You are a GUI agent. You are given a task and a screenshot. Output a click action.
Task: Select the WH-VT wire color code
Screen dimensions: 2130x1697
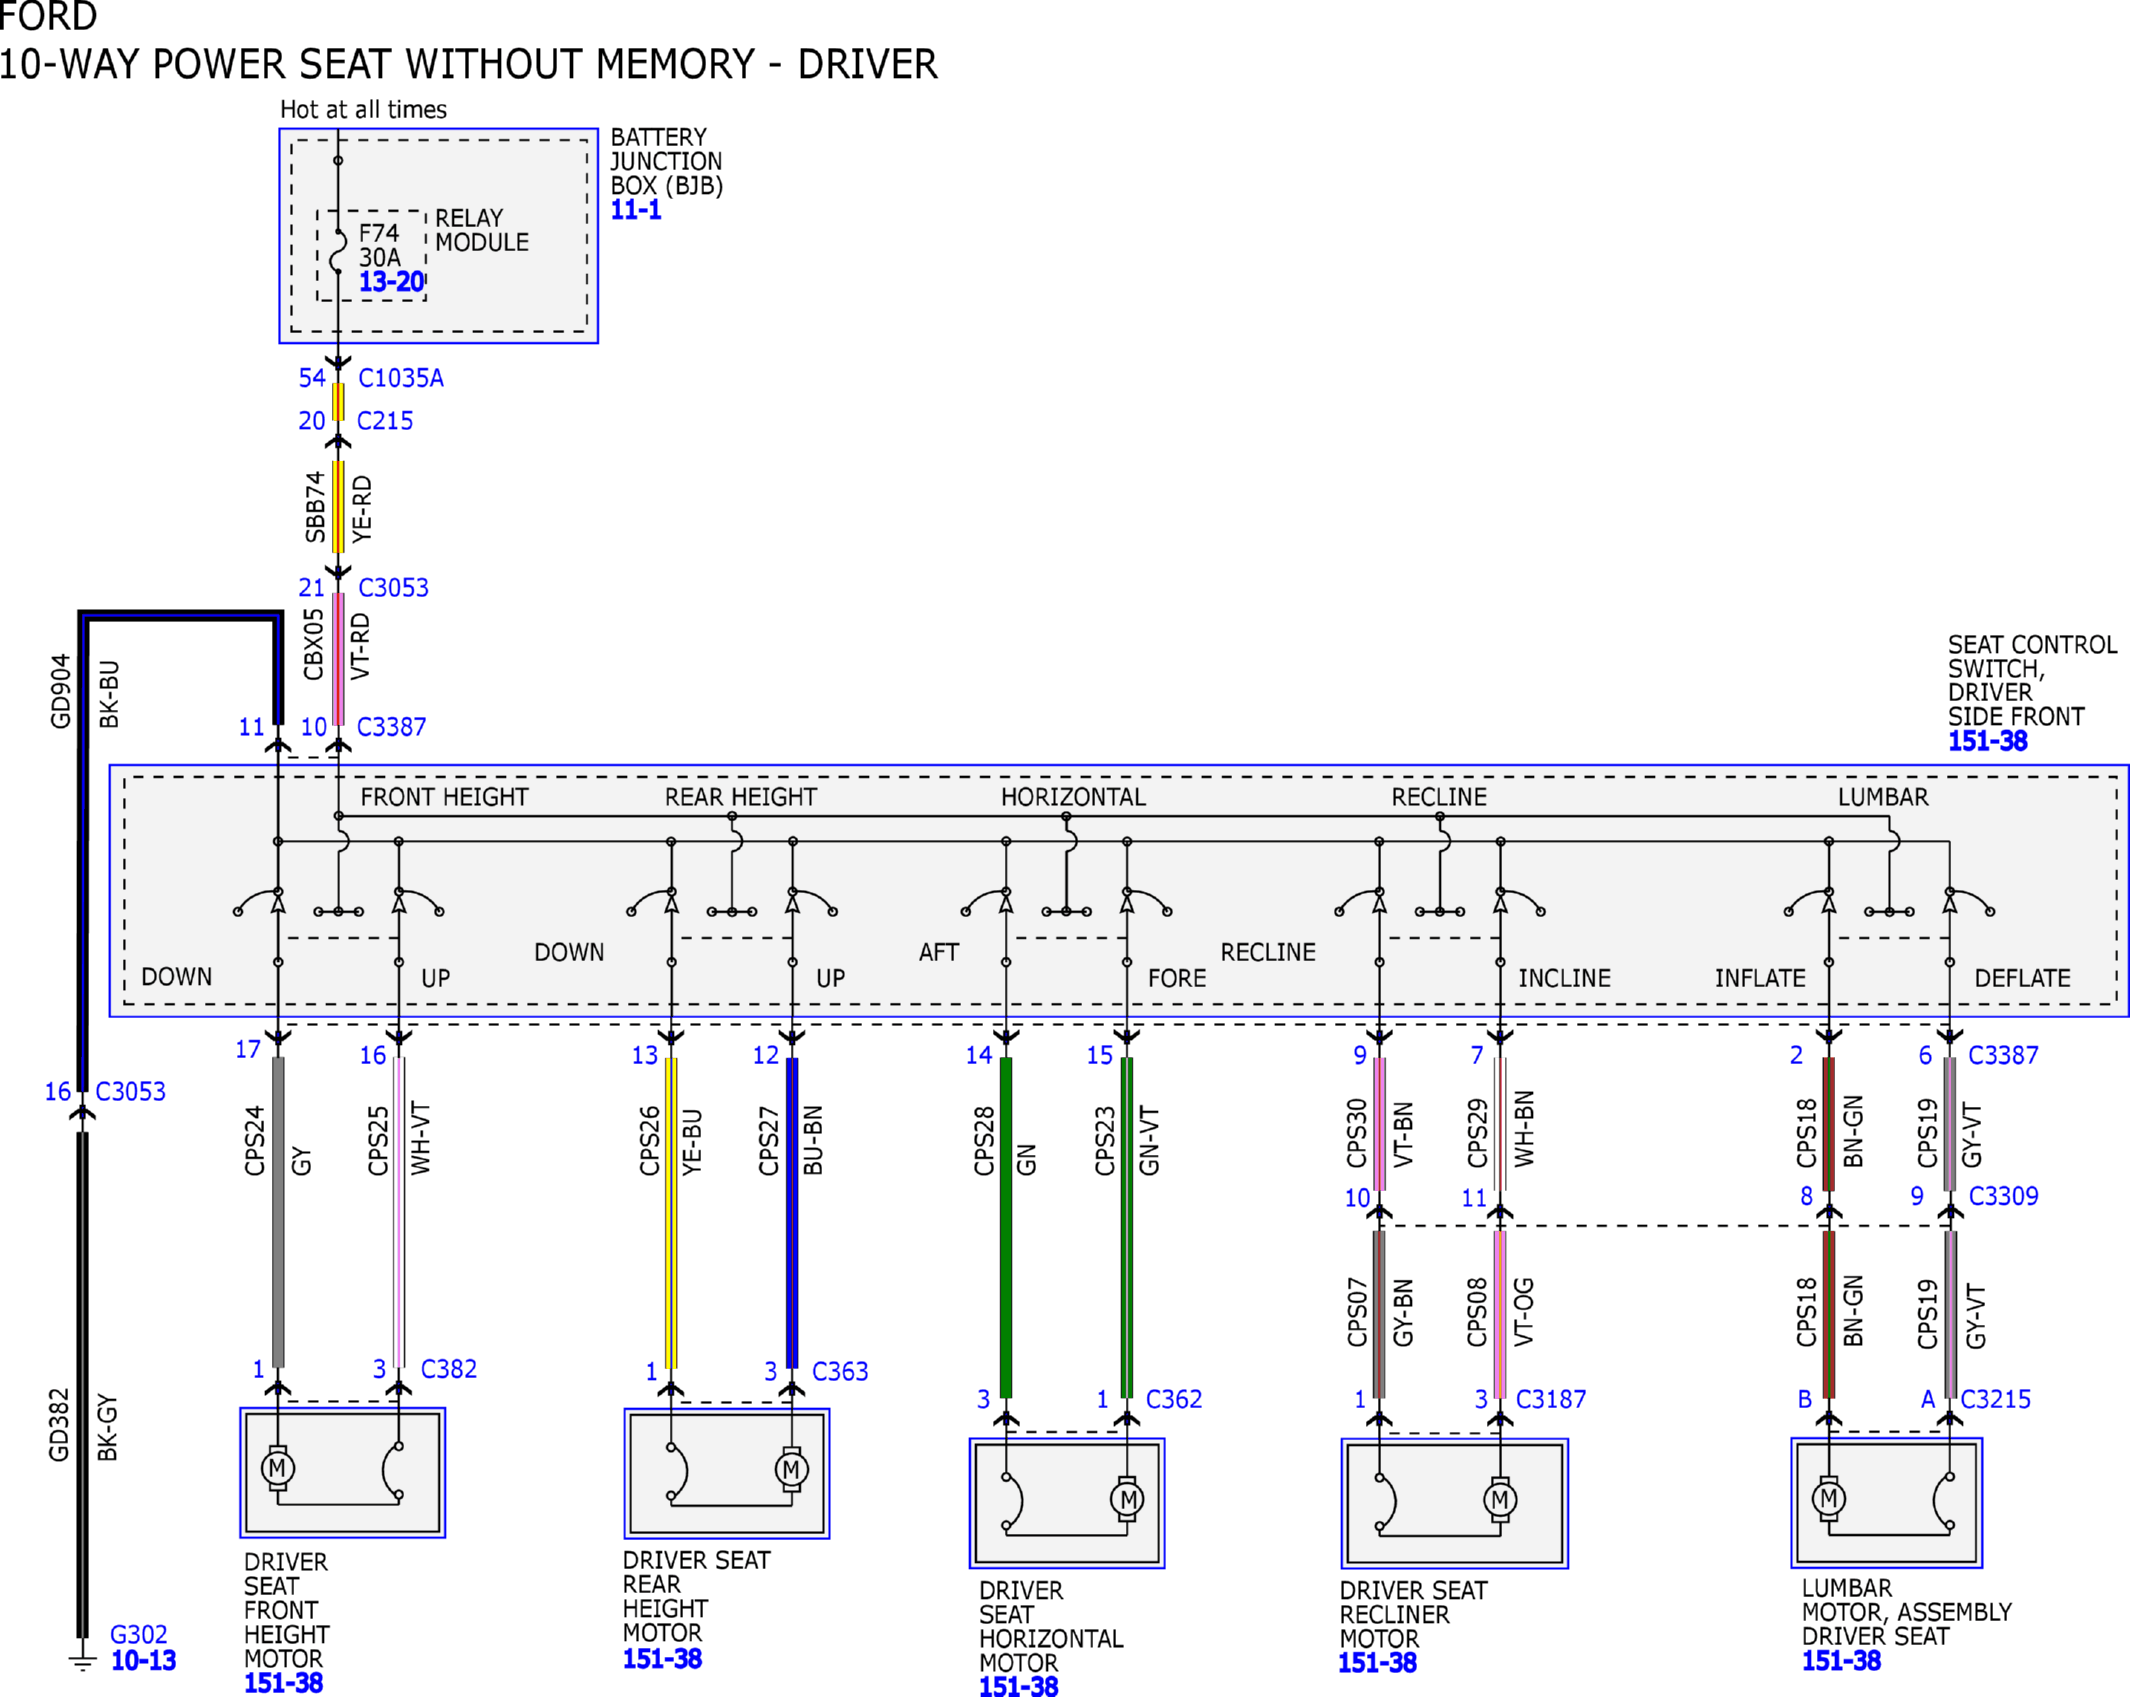(x=421, y=1139)
